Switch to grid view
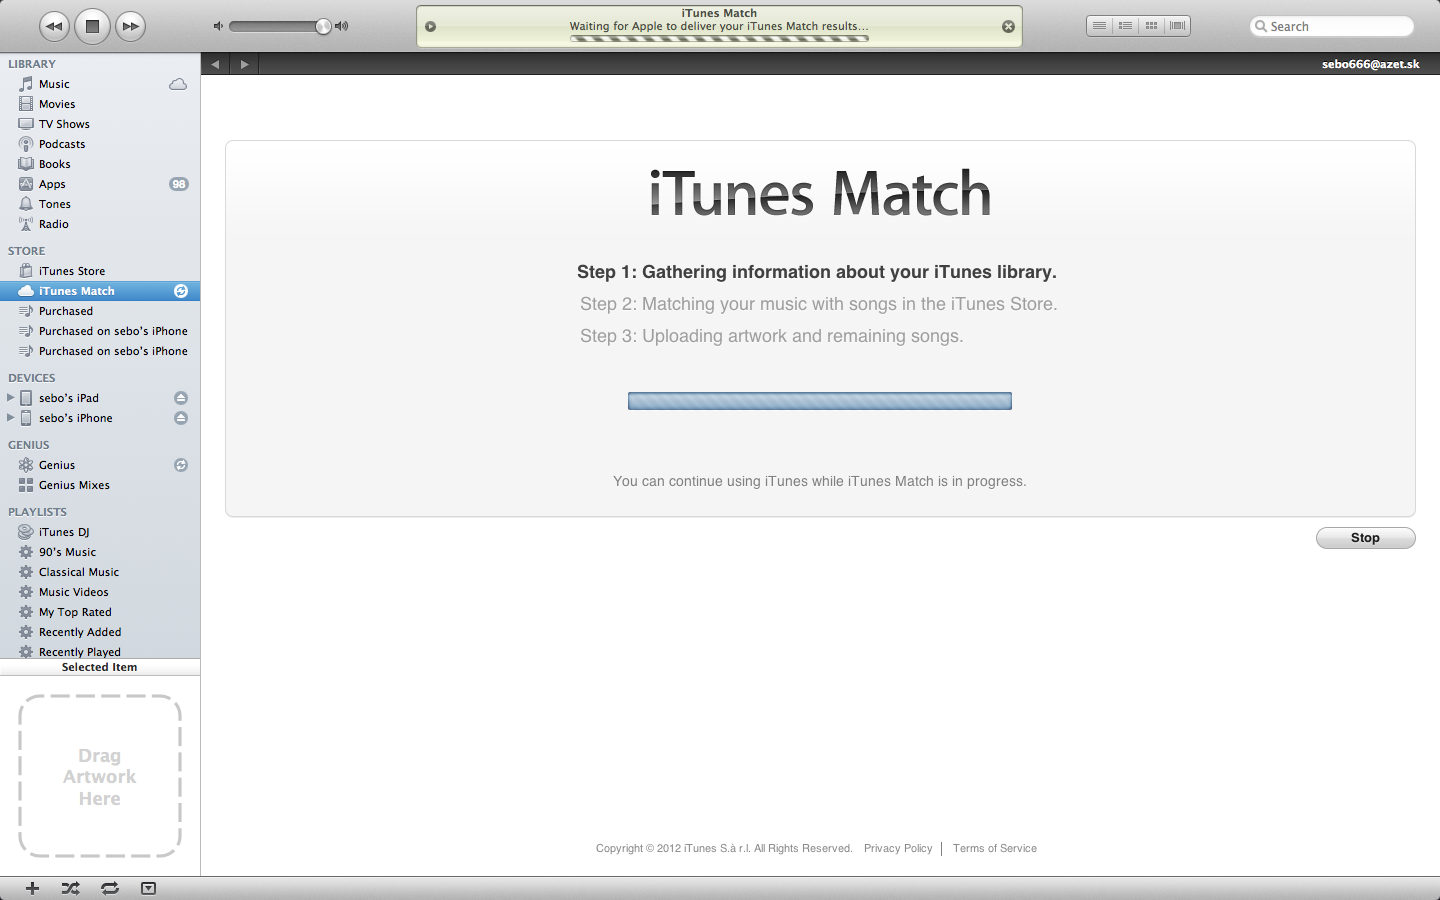The height and width of the screenshot is (900, 1440). coord(1151,26)
